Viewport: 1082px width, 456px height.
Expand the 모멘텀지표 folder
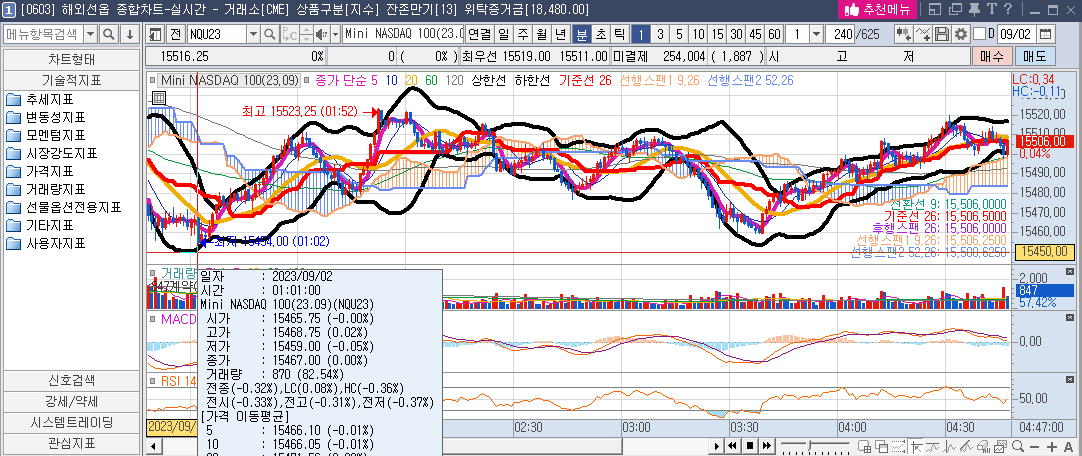pyautogui.click(x=47, y=135)
